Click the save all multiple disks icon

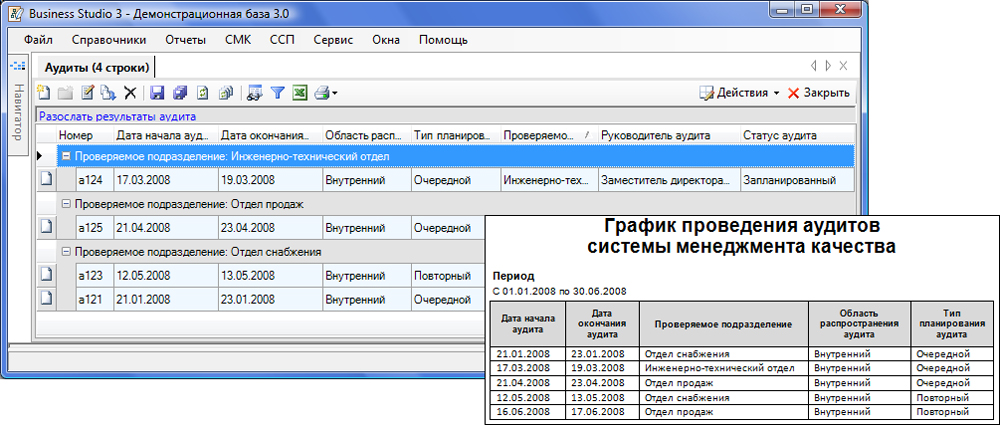[180, 93]
